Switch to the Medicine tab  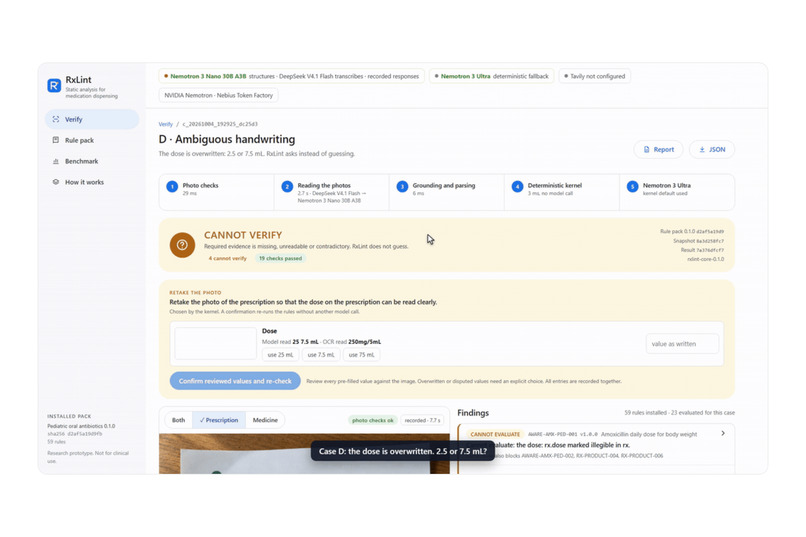(265, 420)
